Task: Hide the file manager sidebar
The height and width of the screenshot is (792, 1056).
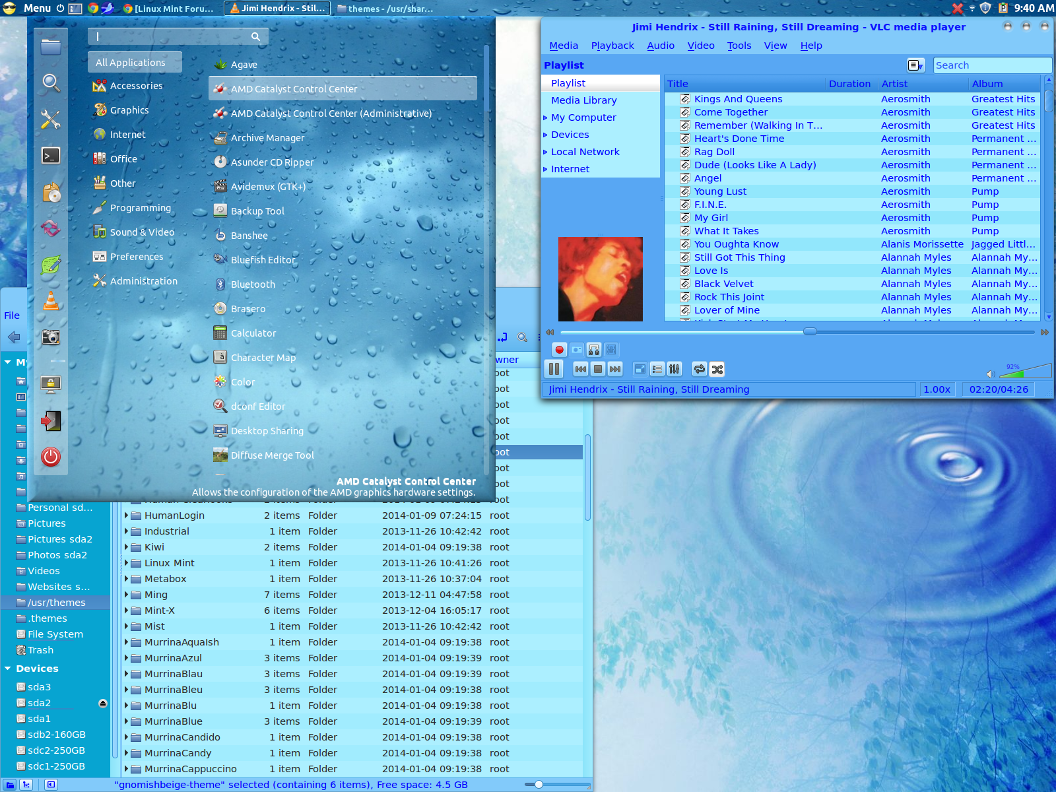Action: click(x=51, y=785)
